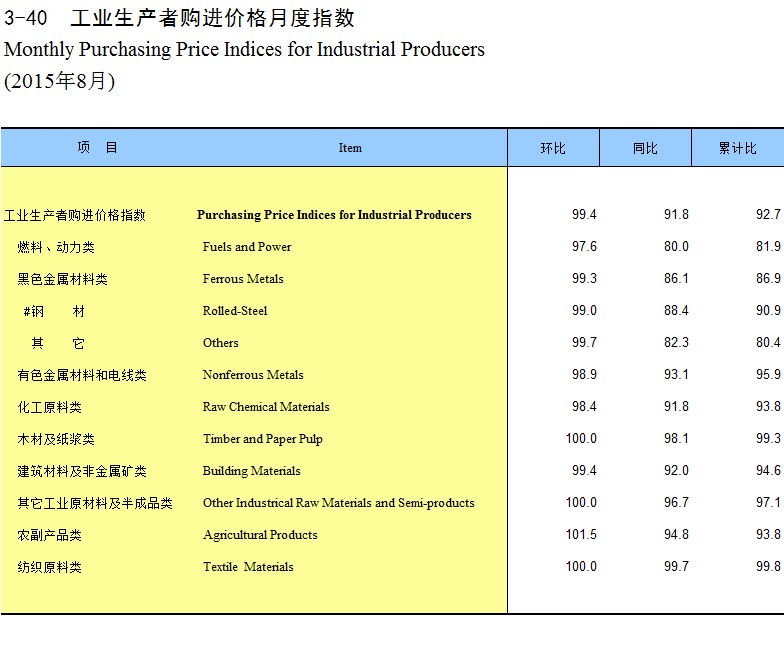Select the 92.0 value for Building Materials

click(676, 470)
